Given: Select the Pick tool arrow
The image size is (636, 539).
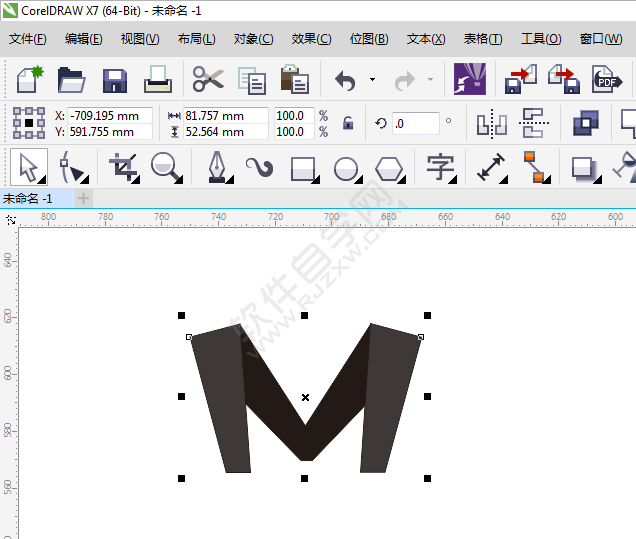Looking at the screenshot, I should [29, 166].
